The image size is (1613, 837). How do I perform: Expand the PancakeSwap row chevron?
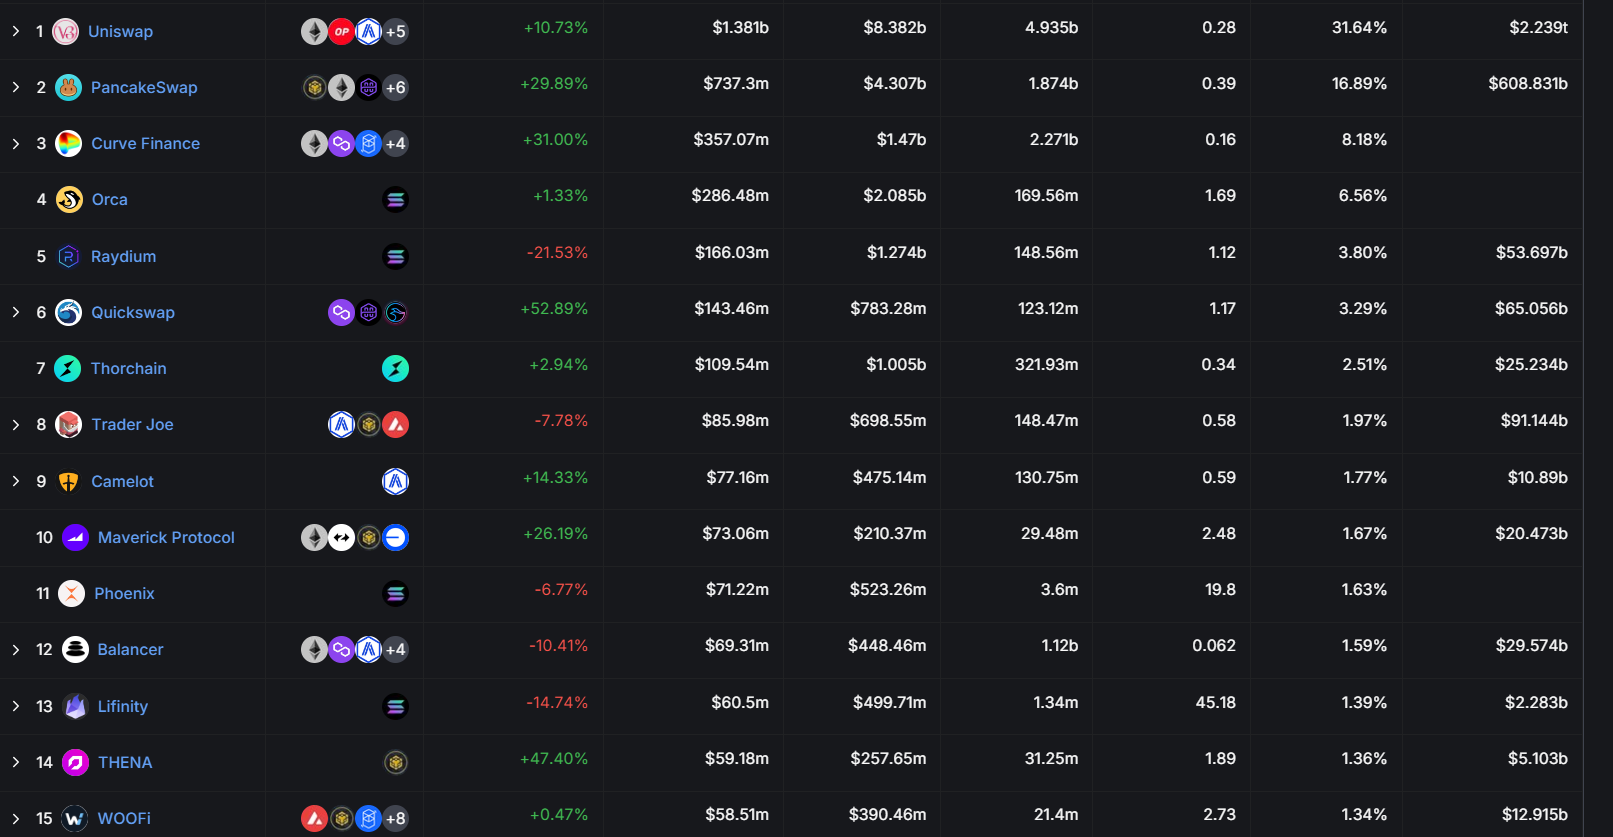coord(15,87)
